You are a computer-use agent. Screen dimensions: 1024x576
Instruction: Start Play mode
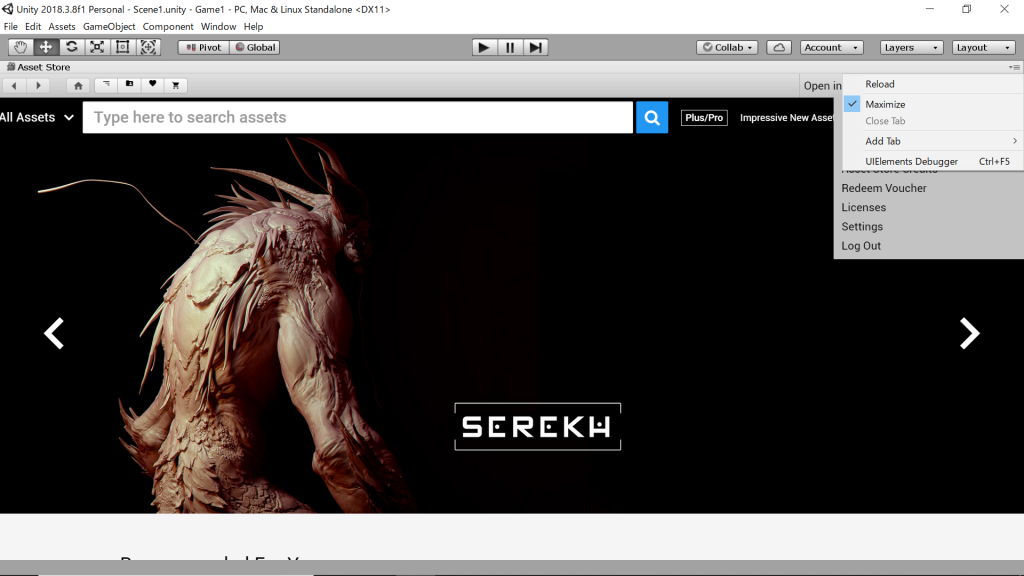pyautogui.click(x=484, y=47)
